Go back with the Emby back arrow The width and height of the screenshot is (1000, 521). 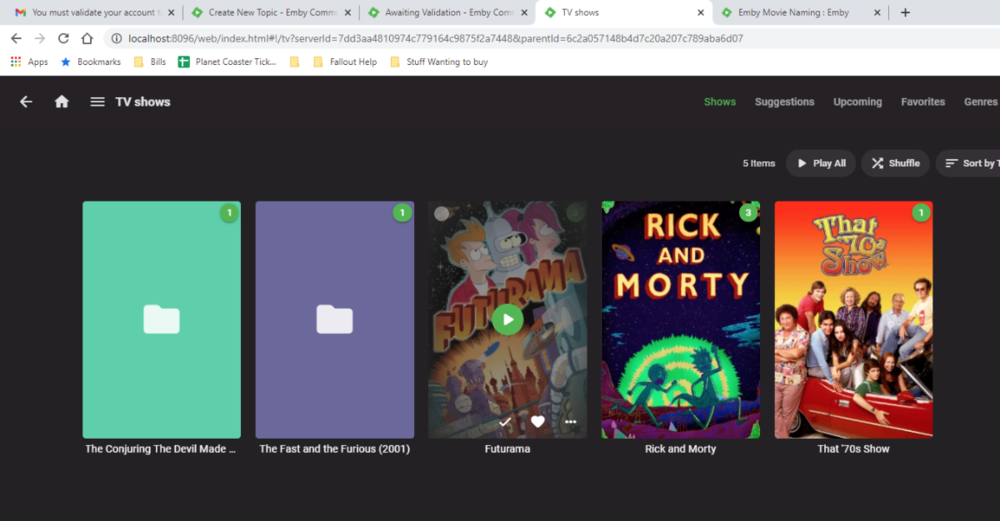[x=26, y=102]
